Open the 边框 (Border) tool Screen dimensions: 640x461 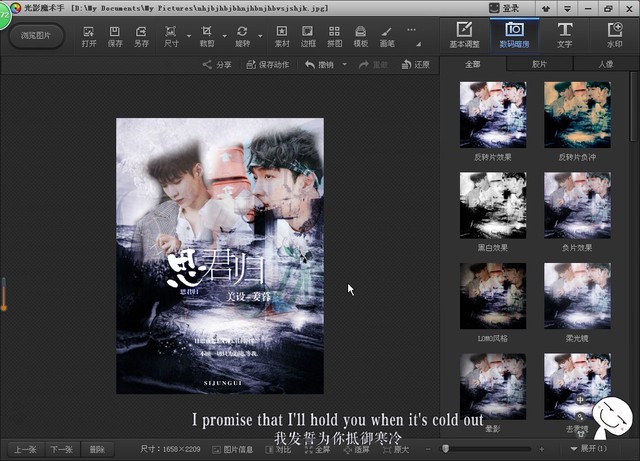[308, 36]
